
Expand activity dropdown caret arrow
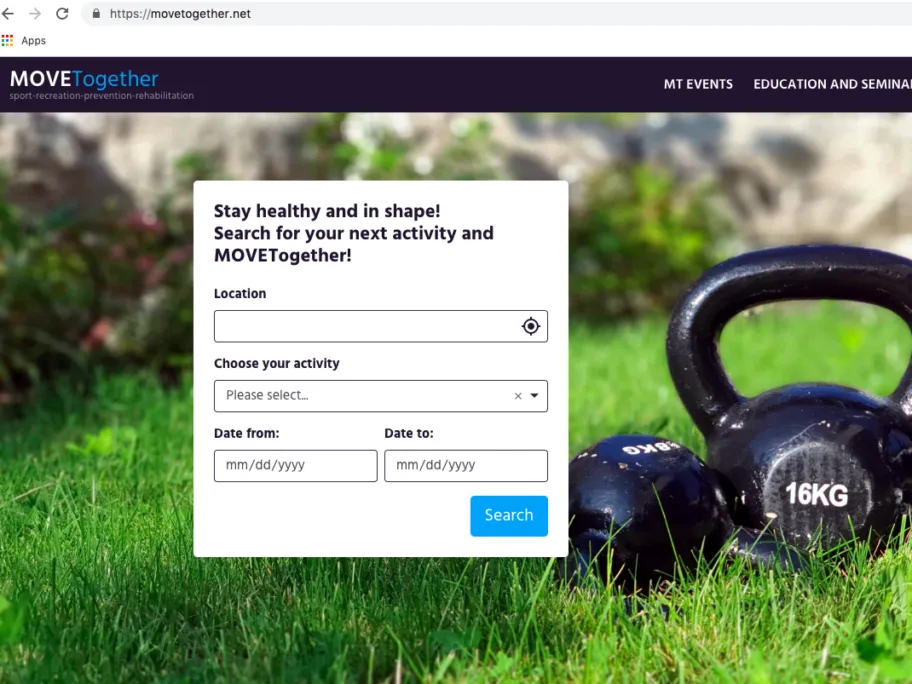coord(535,396)
